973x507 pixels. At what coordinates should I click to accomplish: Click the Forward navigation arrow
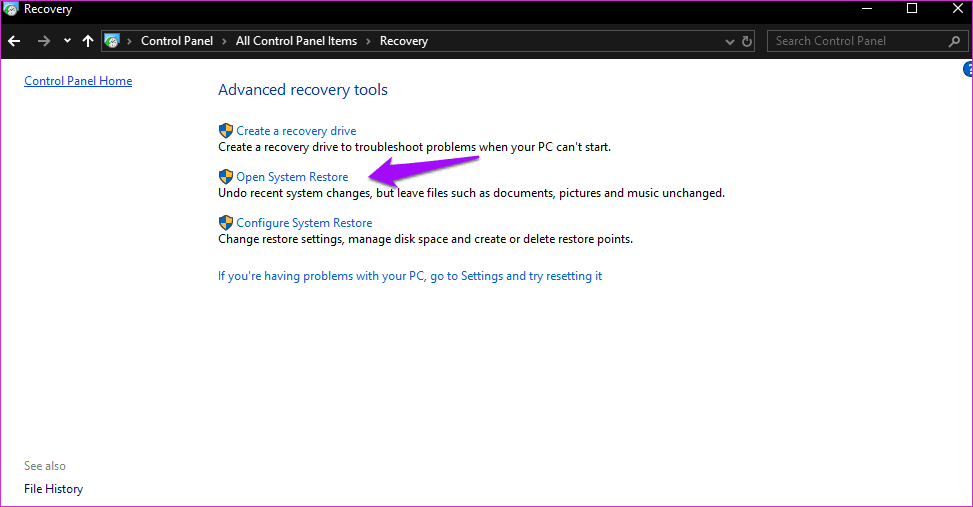click(43, 41)
